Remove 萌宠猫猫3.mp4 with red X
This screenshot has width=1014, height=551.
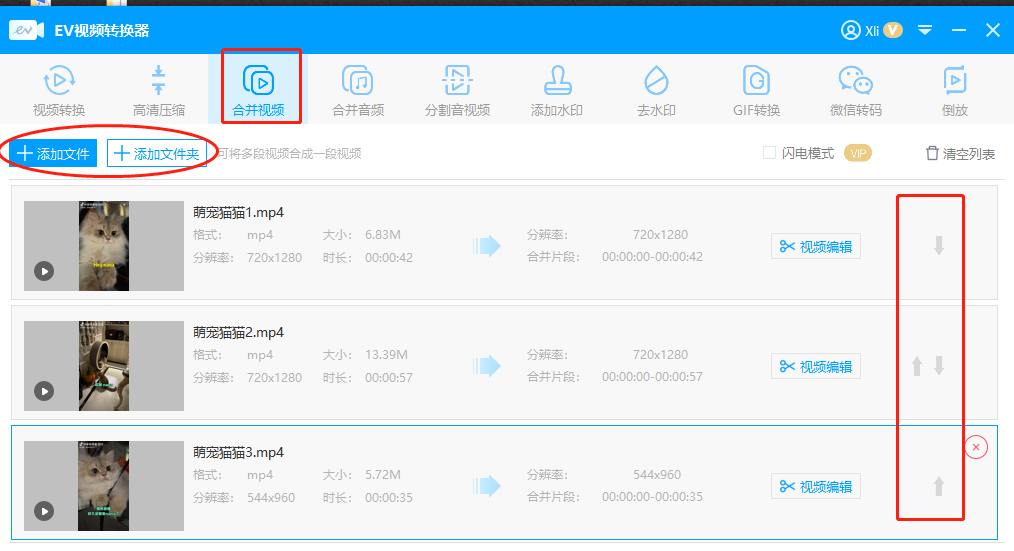976,447
